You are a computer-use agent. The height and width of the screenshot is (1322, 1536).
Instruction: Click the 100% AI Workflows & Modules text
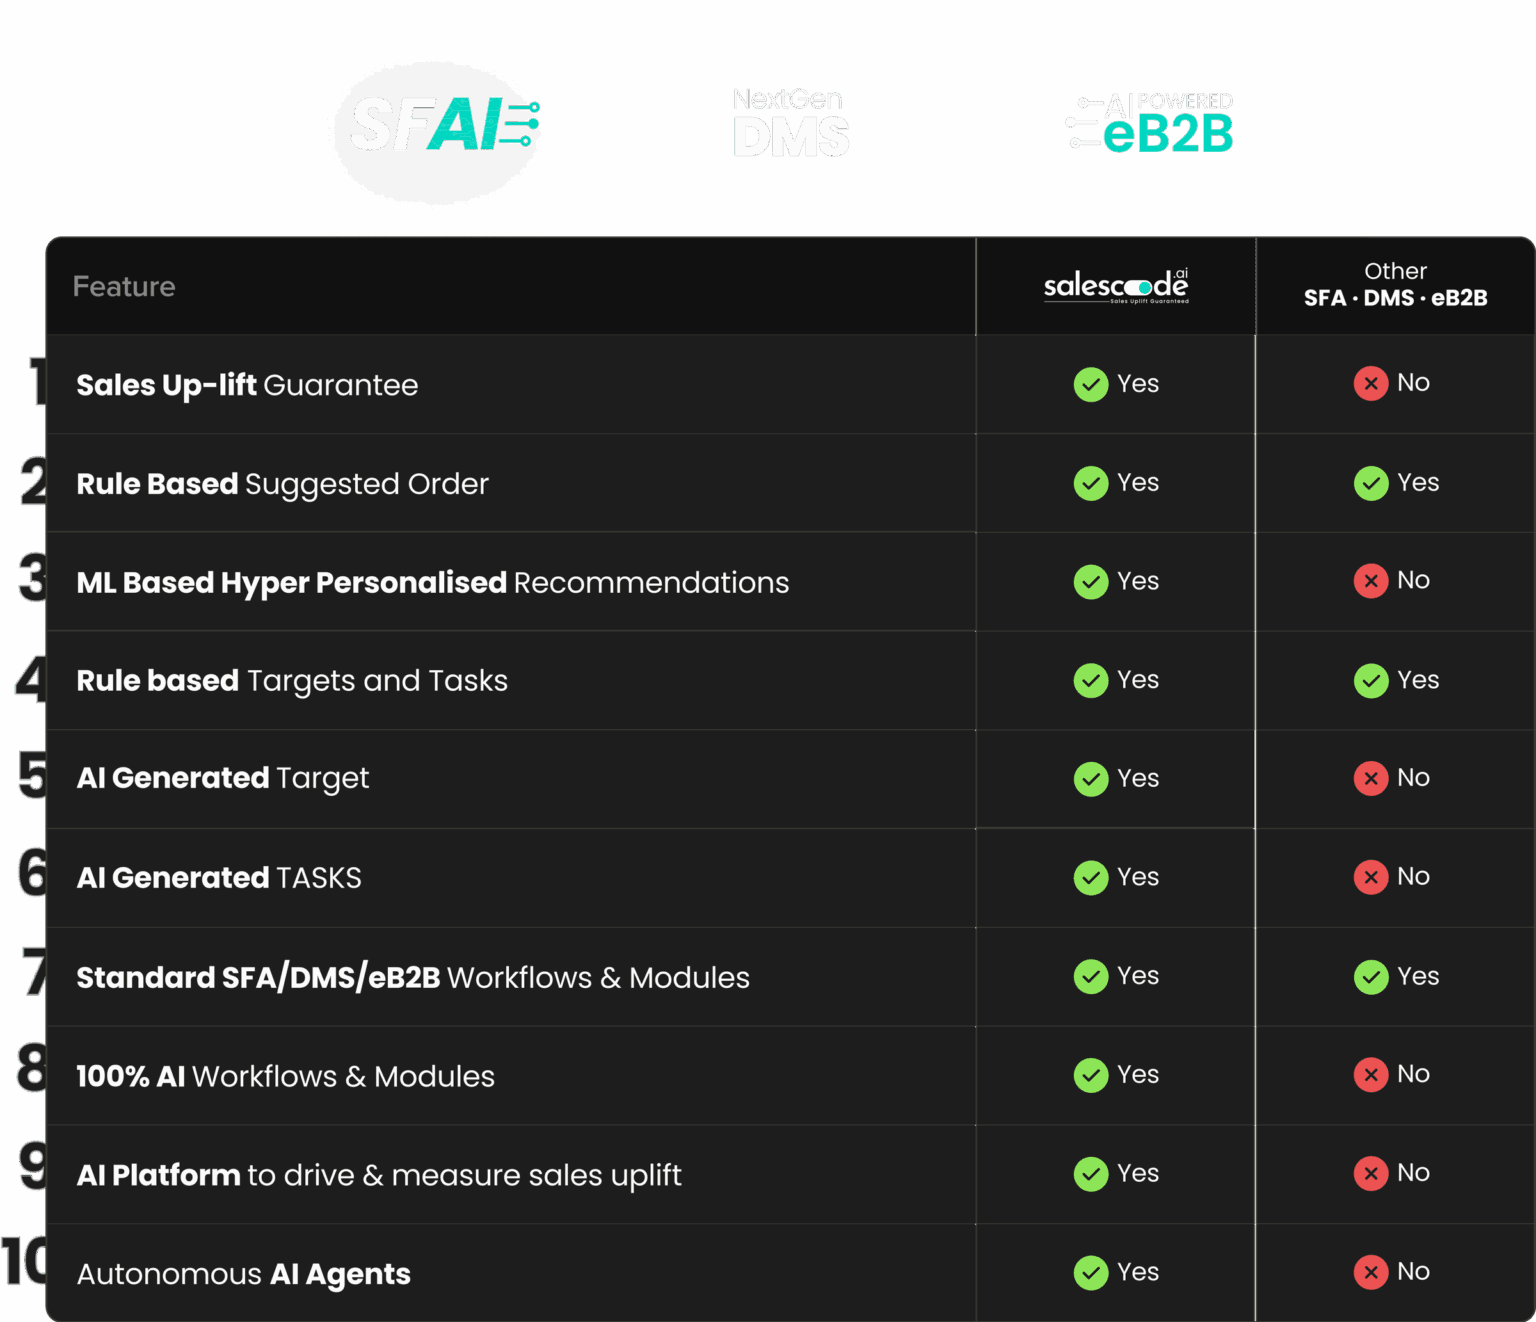[285, 1076]
